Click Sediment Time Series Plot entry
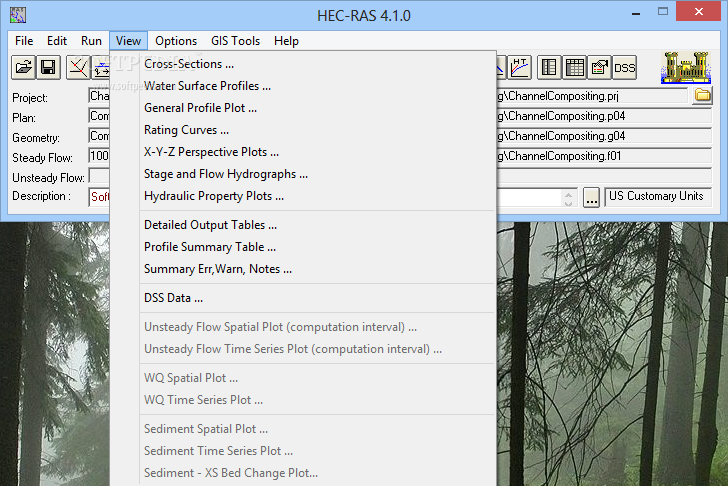Viewport: 728px width, 486px height. (303, 451)
